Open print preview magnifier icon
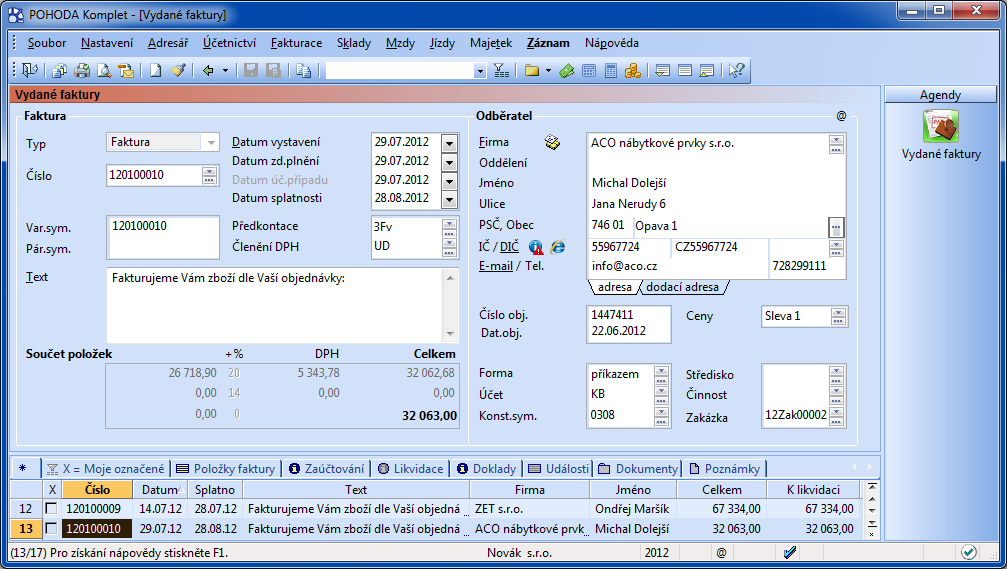Screen dimensions: 1007x569 tap(104, 70)
